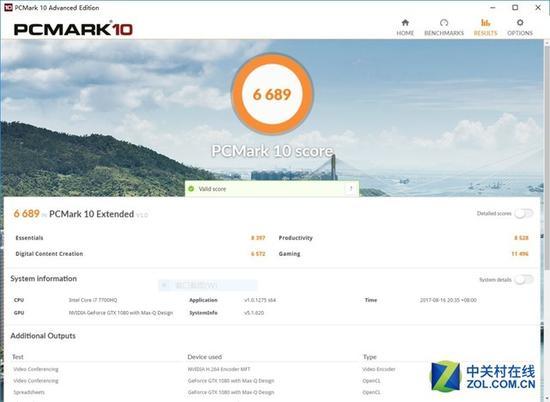Click the Productivity score label

coord(295,238)
